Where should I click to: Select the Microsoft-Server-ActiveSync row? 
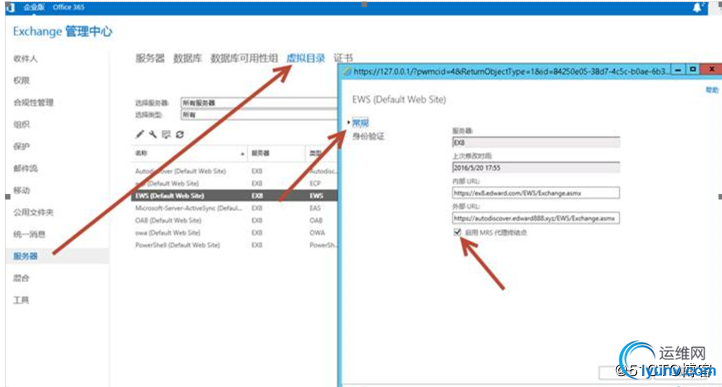[234, 208]
